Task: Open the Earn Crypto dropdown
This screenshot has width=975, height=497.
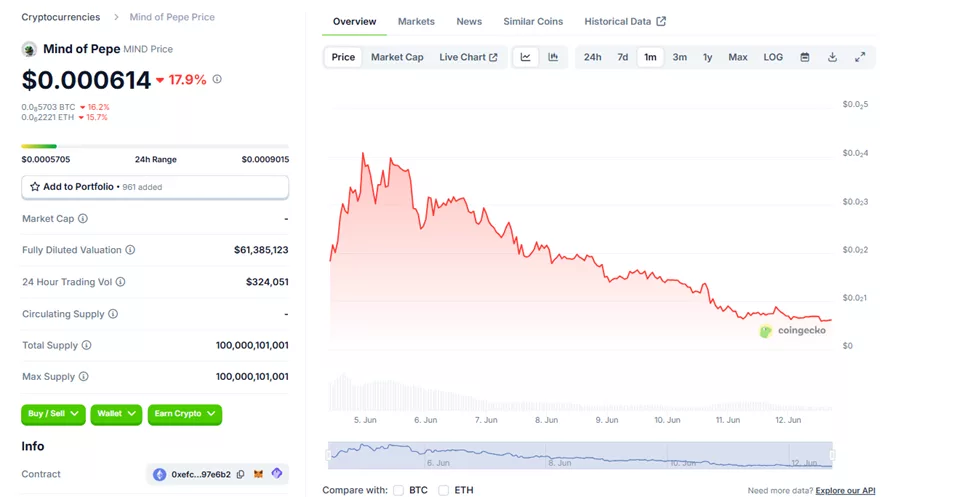Action: pyautogui.click(x=185, y=414)
